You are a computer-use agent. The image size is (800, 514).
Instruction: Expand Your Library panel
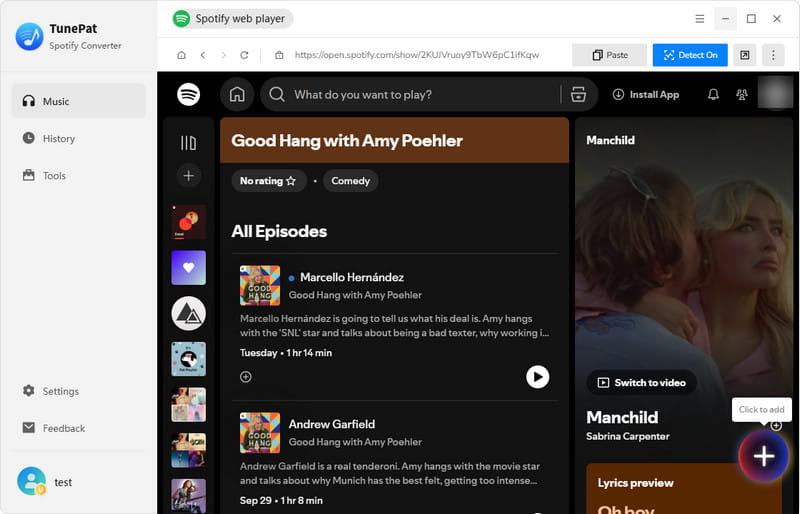188,143
